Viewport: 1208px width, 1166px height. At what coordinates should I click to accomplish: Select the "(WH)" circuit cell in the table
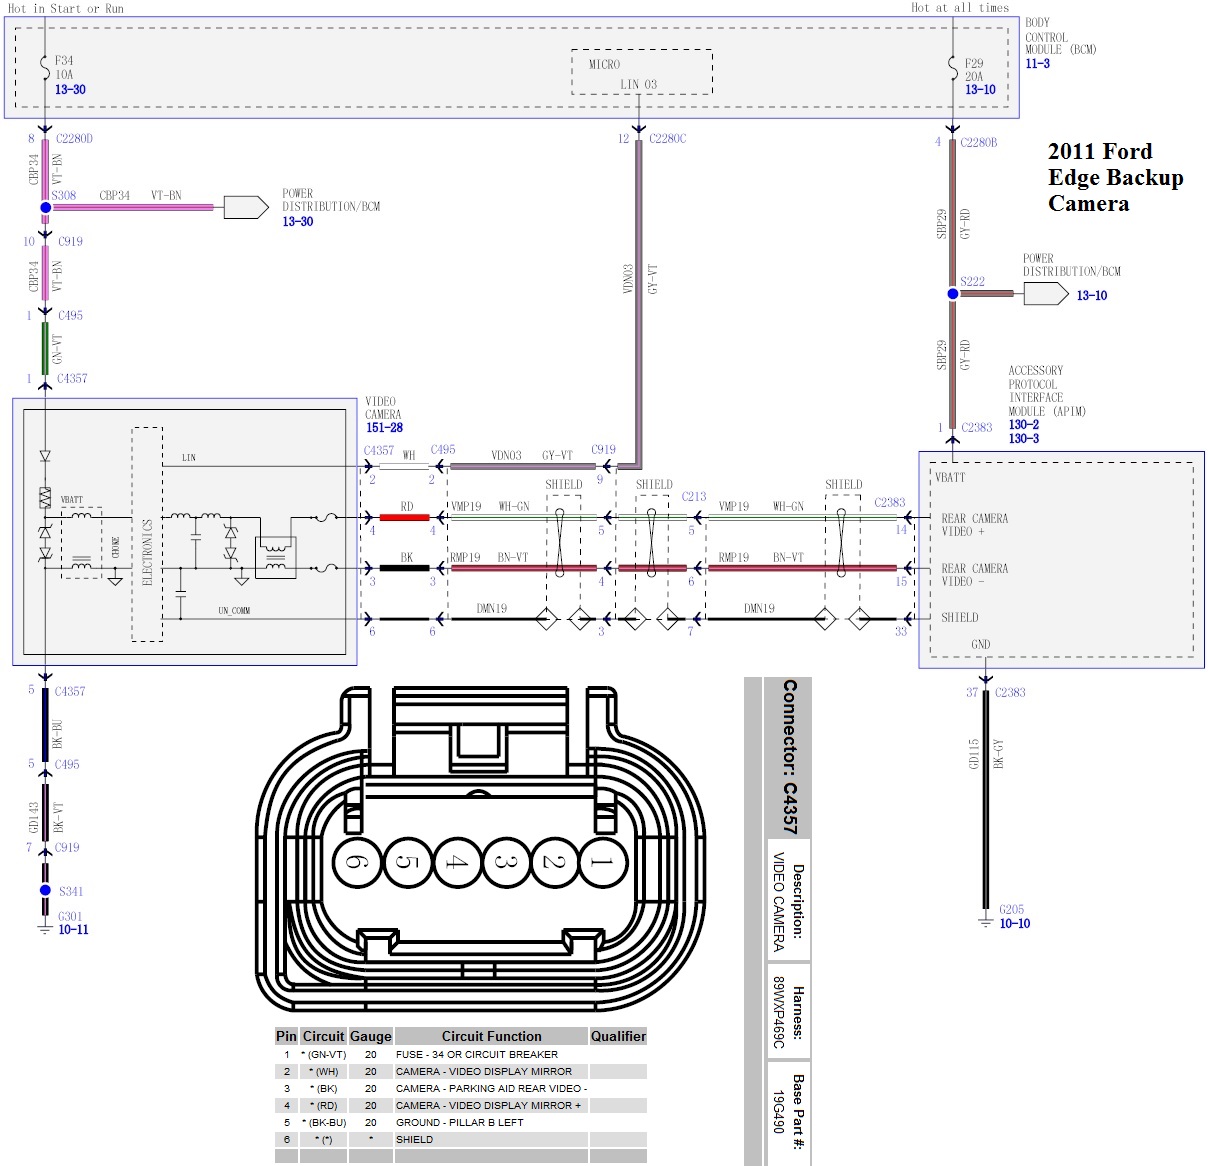pyautogui.click(x=324, y=1071)
